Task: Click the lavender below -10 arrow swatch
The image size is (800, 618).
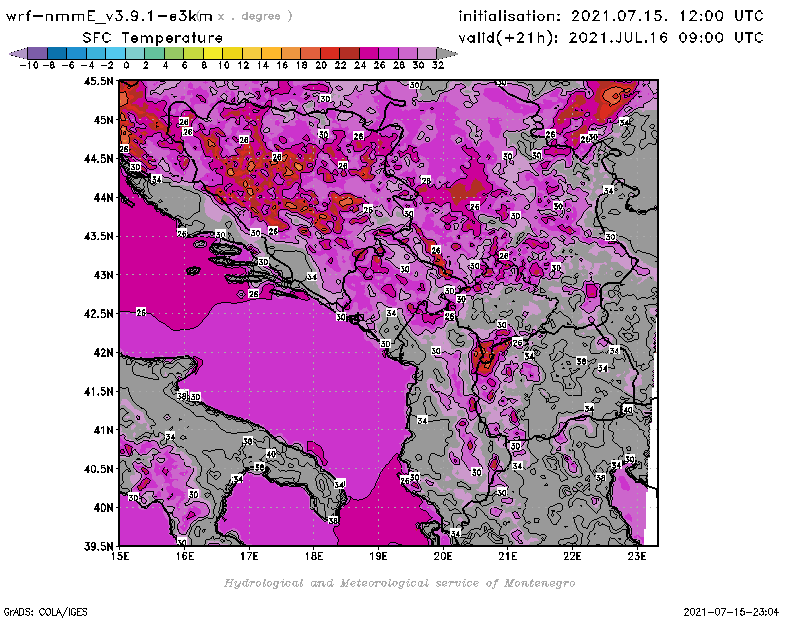Action: pos(18,53)
